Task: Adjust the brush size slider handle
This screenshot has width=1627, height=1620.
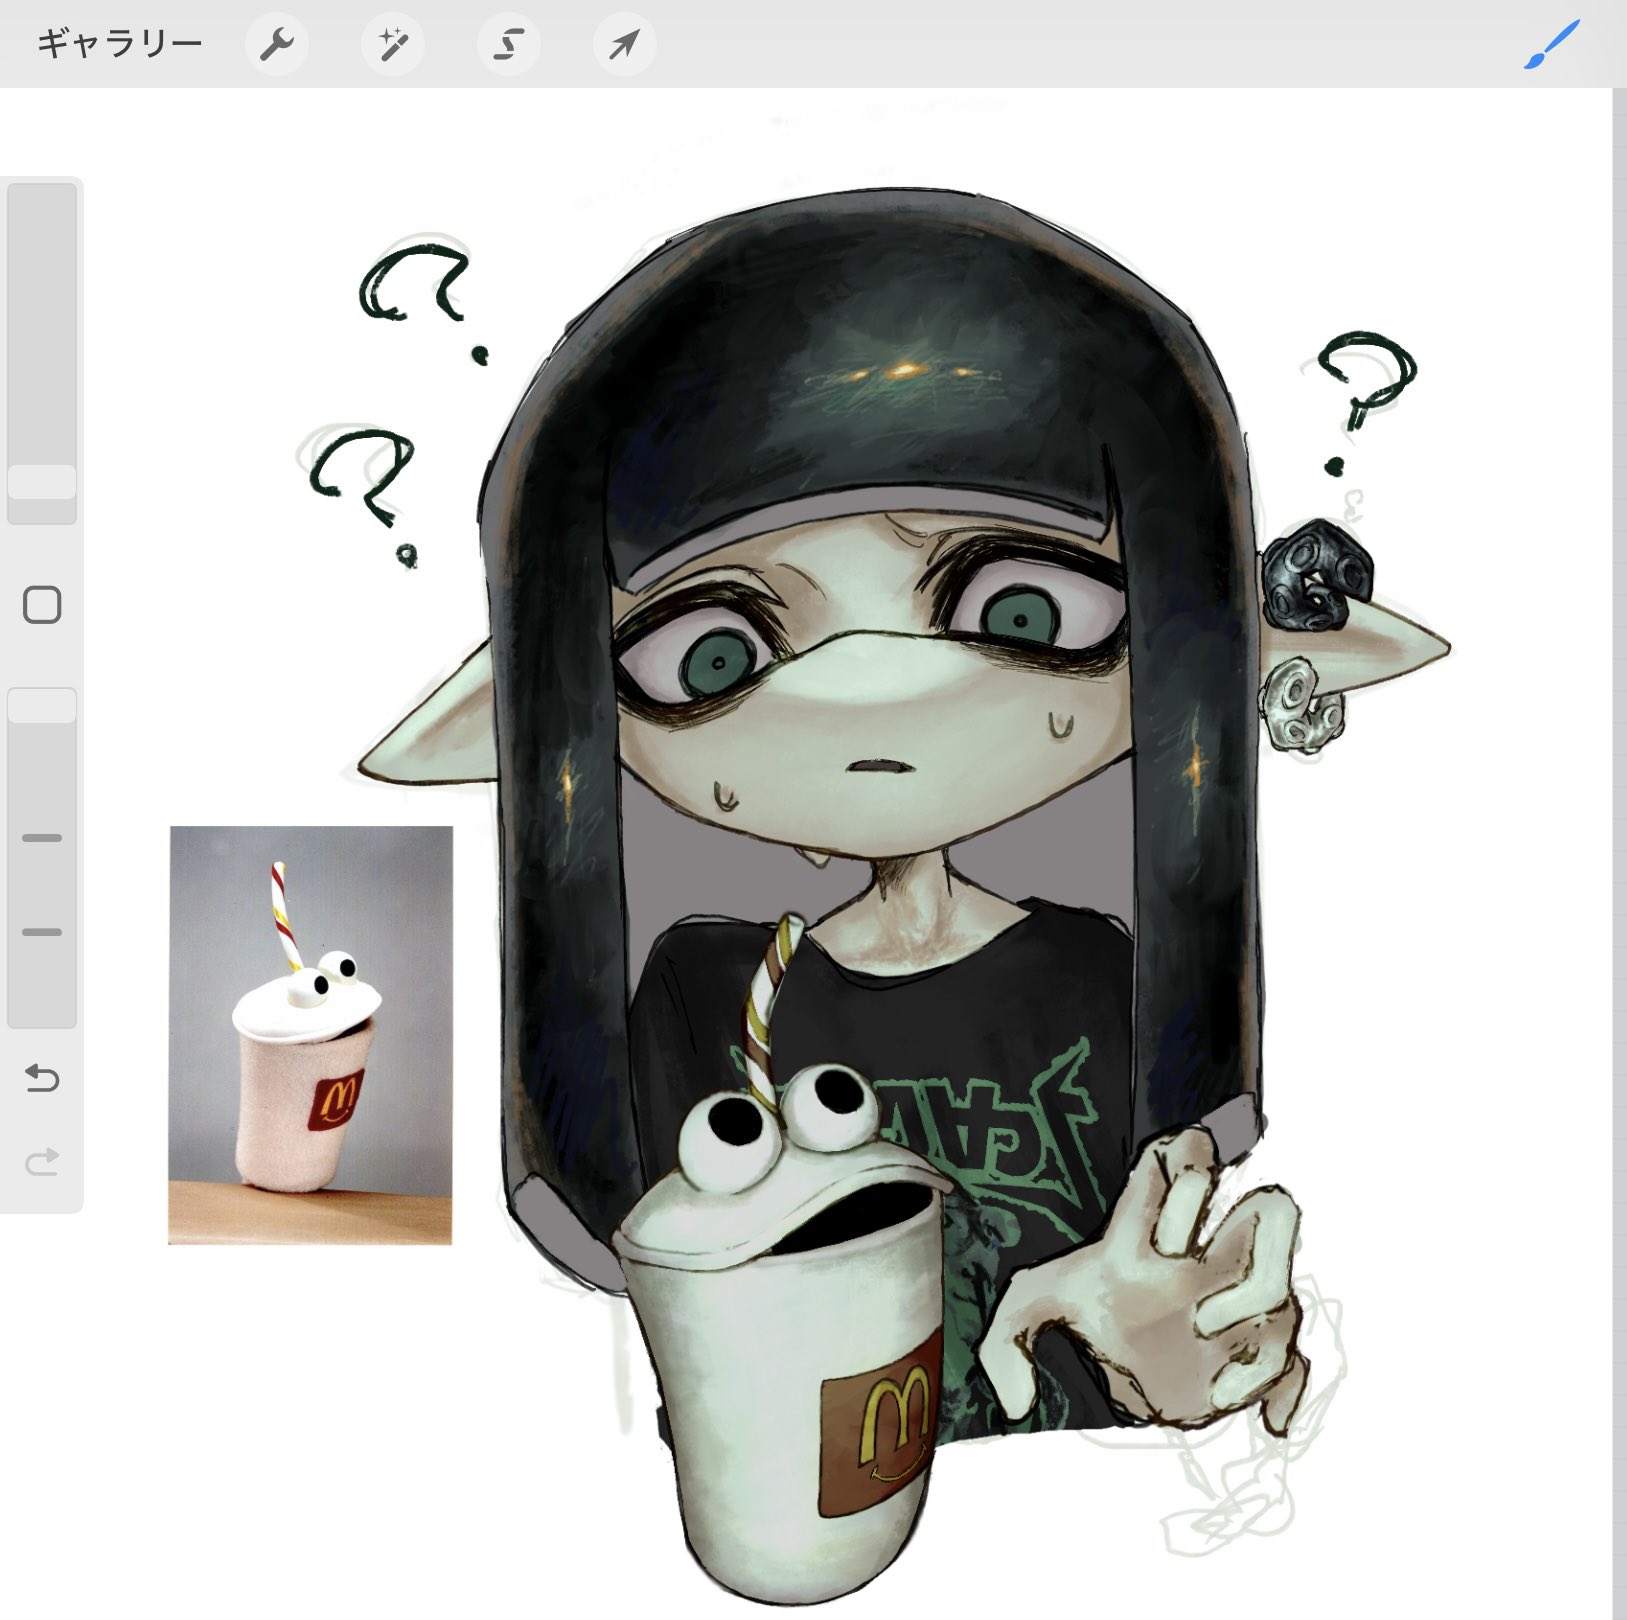Action: coord(42,482)
